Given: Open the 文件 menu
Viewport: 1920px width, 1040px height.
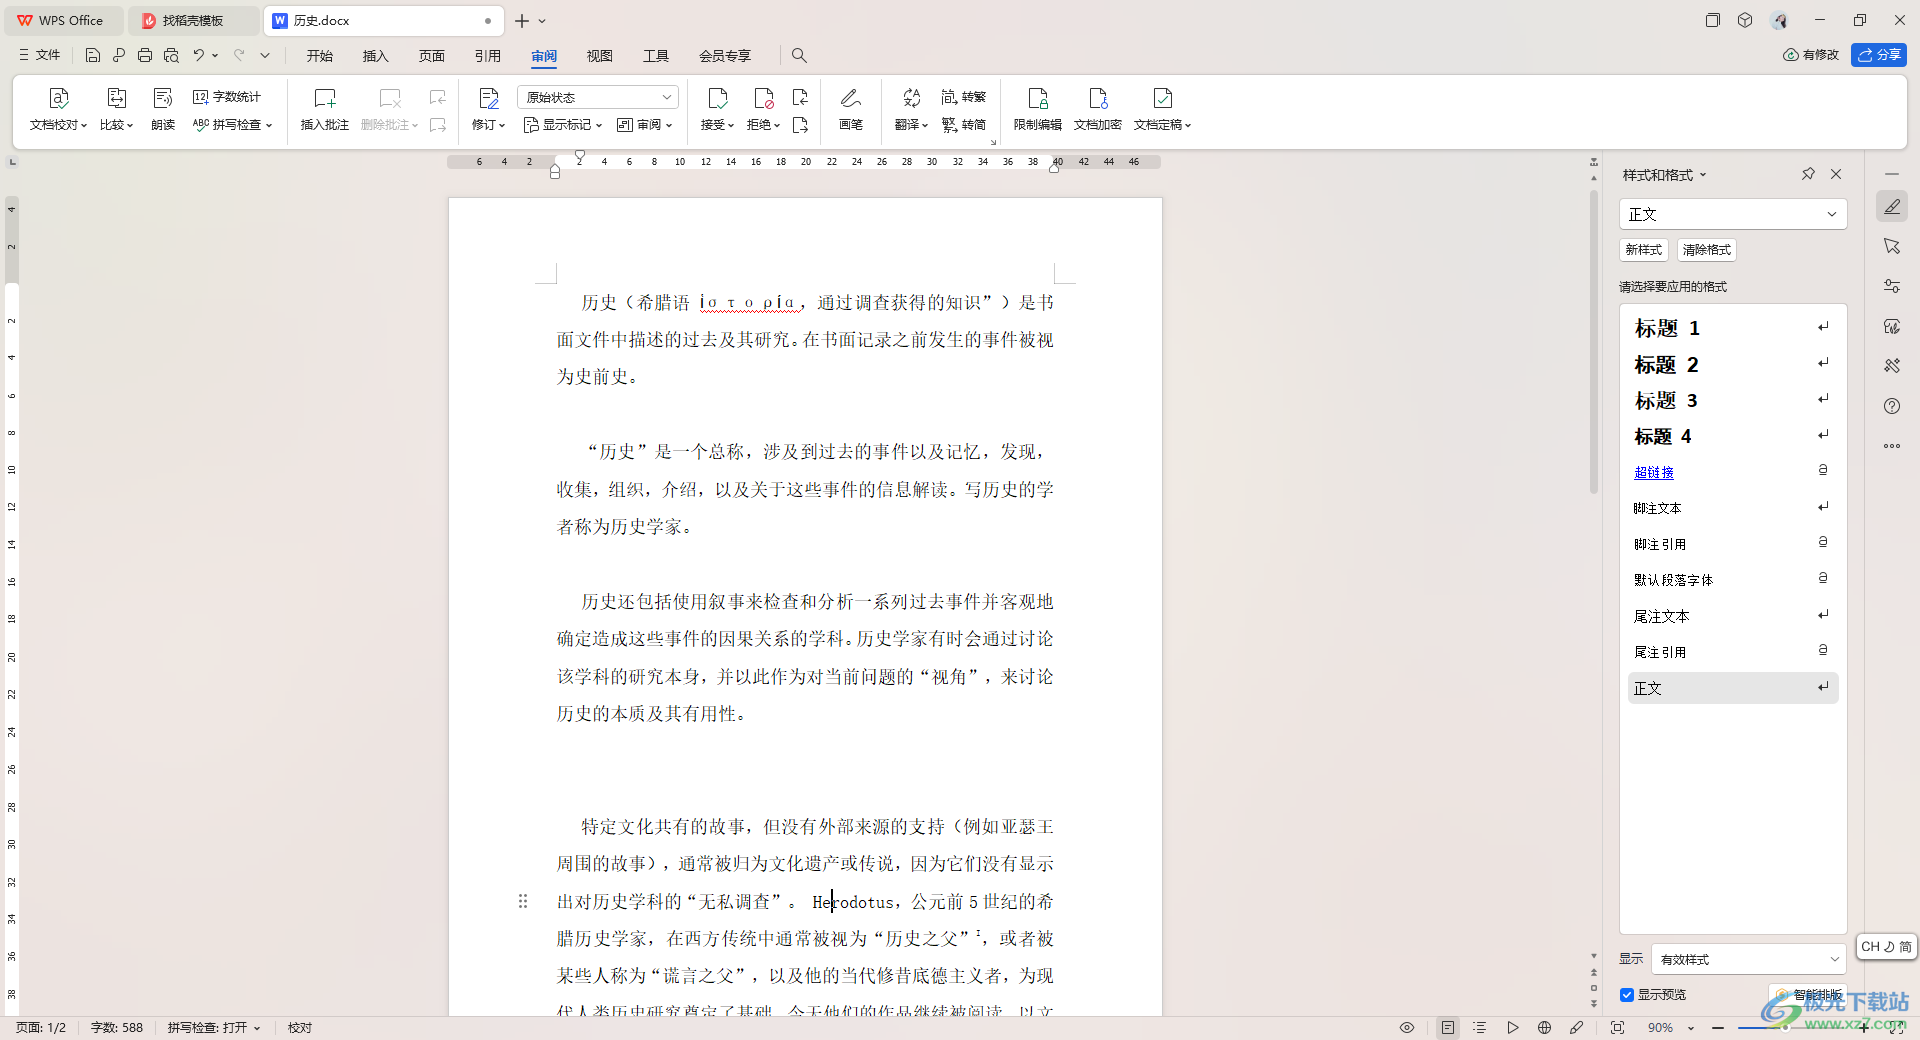Looking at the screenshot, I should 40,55.
